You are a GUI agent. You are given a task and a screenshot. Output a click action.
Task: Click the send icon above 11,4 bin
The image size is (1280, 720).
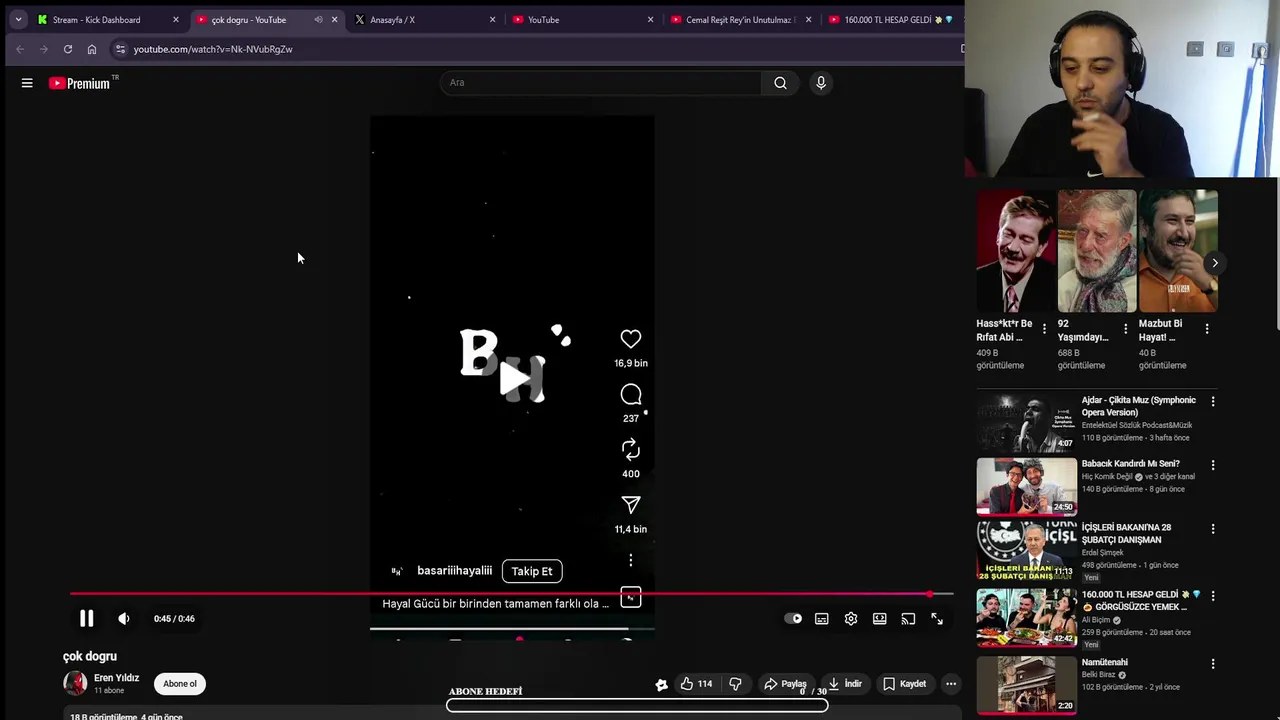631,505
